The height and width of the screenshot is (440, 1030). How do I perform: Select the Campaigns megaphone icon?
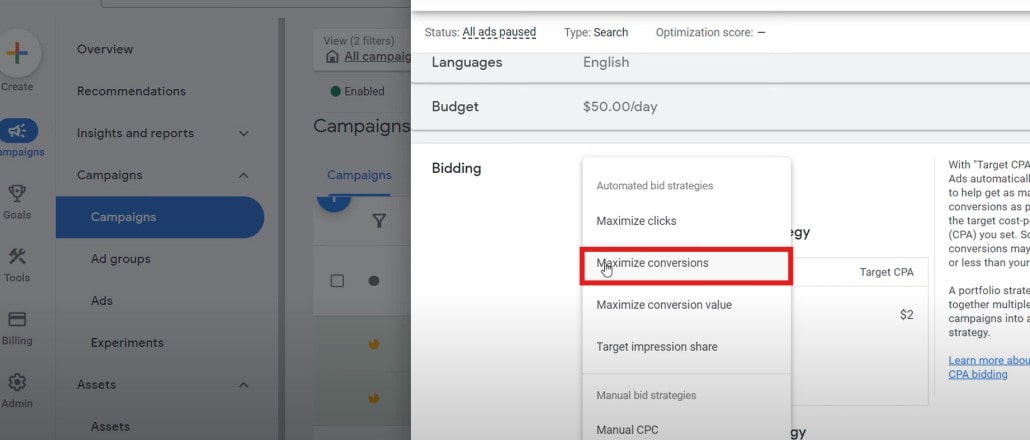[x=18, y=131]
